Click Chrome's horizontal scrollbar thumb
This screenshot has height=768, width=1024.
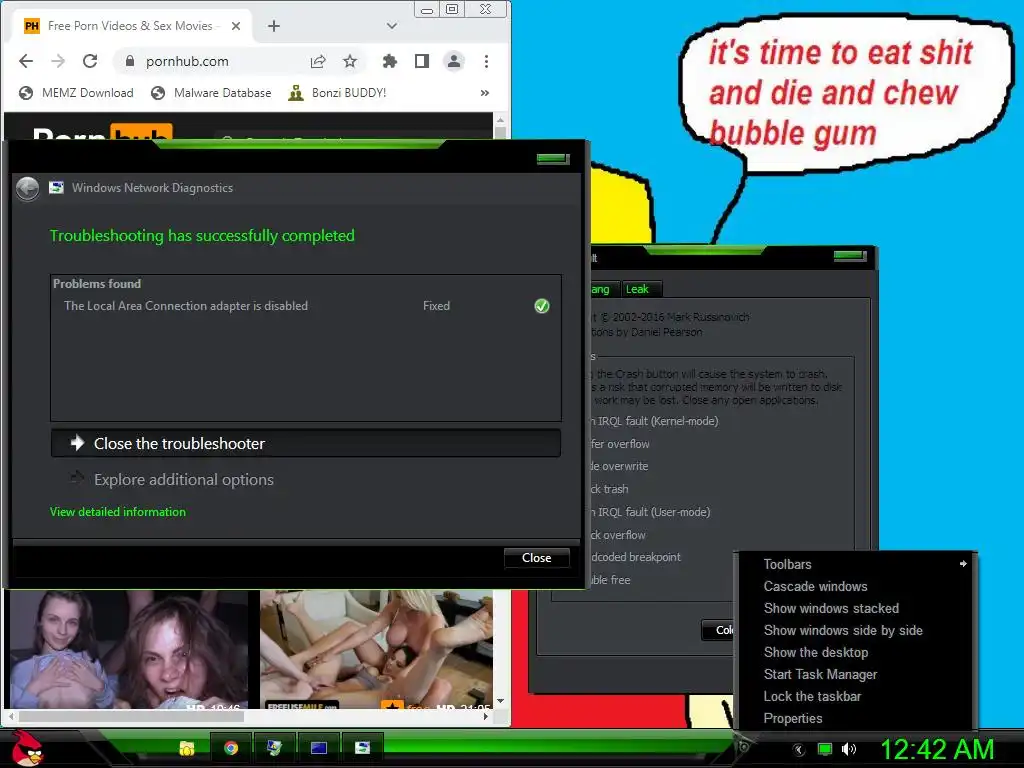click(x=131, y=716)
